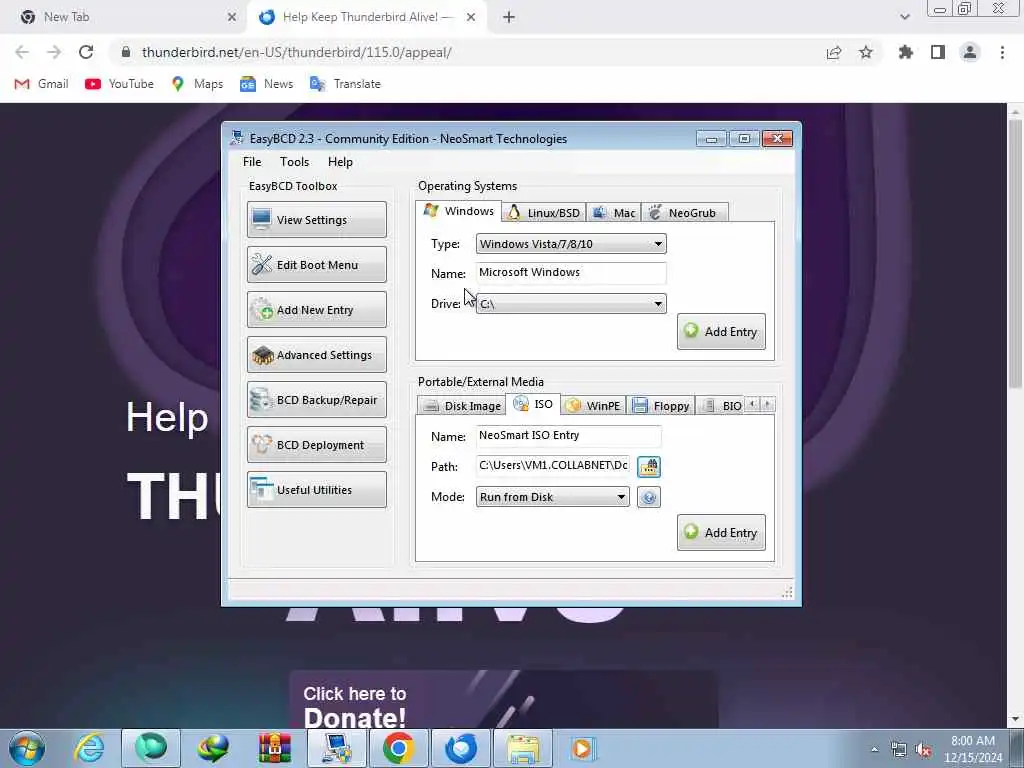This screenshot has height=768, width=1024.
Task: Expand the Windows Type dropdown
Action: (571, 244)
